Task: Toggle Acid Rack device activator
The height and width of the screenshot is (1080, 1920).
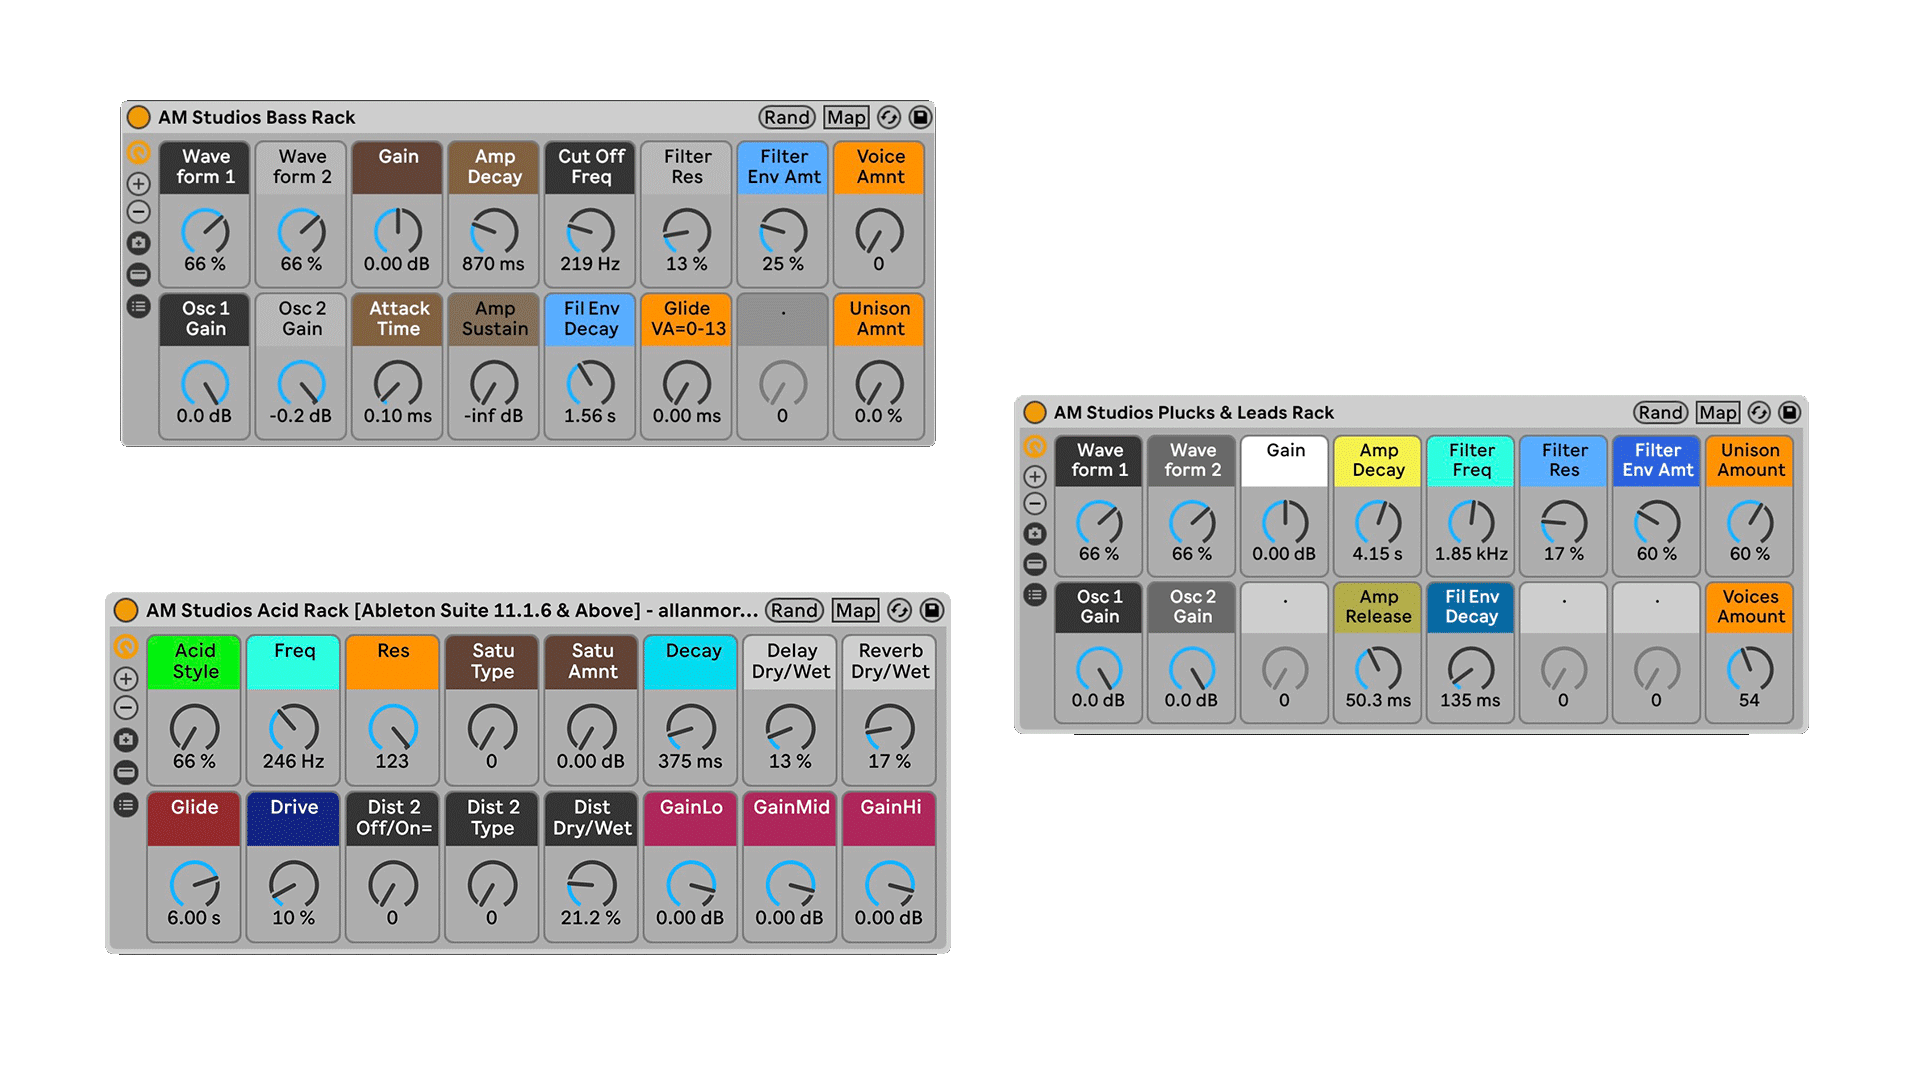Action: [126, 610]
